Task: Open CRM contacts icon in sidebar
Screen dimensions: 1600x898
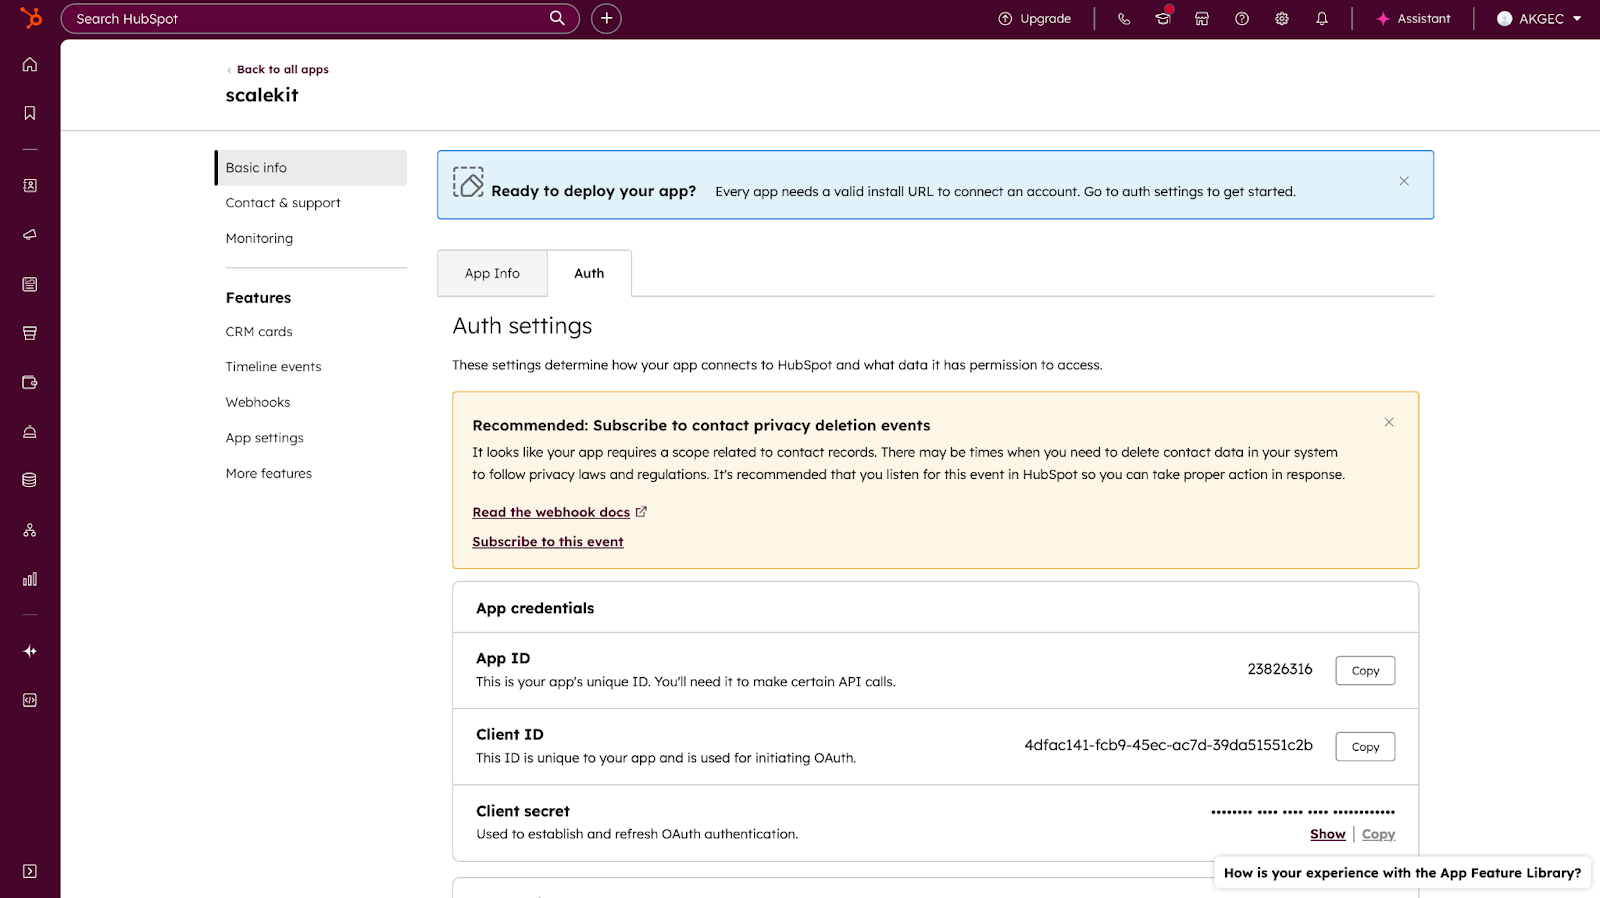Action: tap(30, 186)
